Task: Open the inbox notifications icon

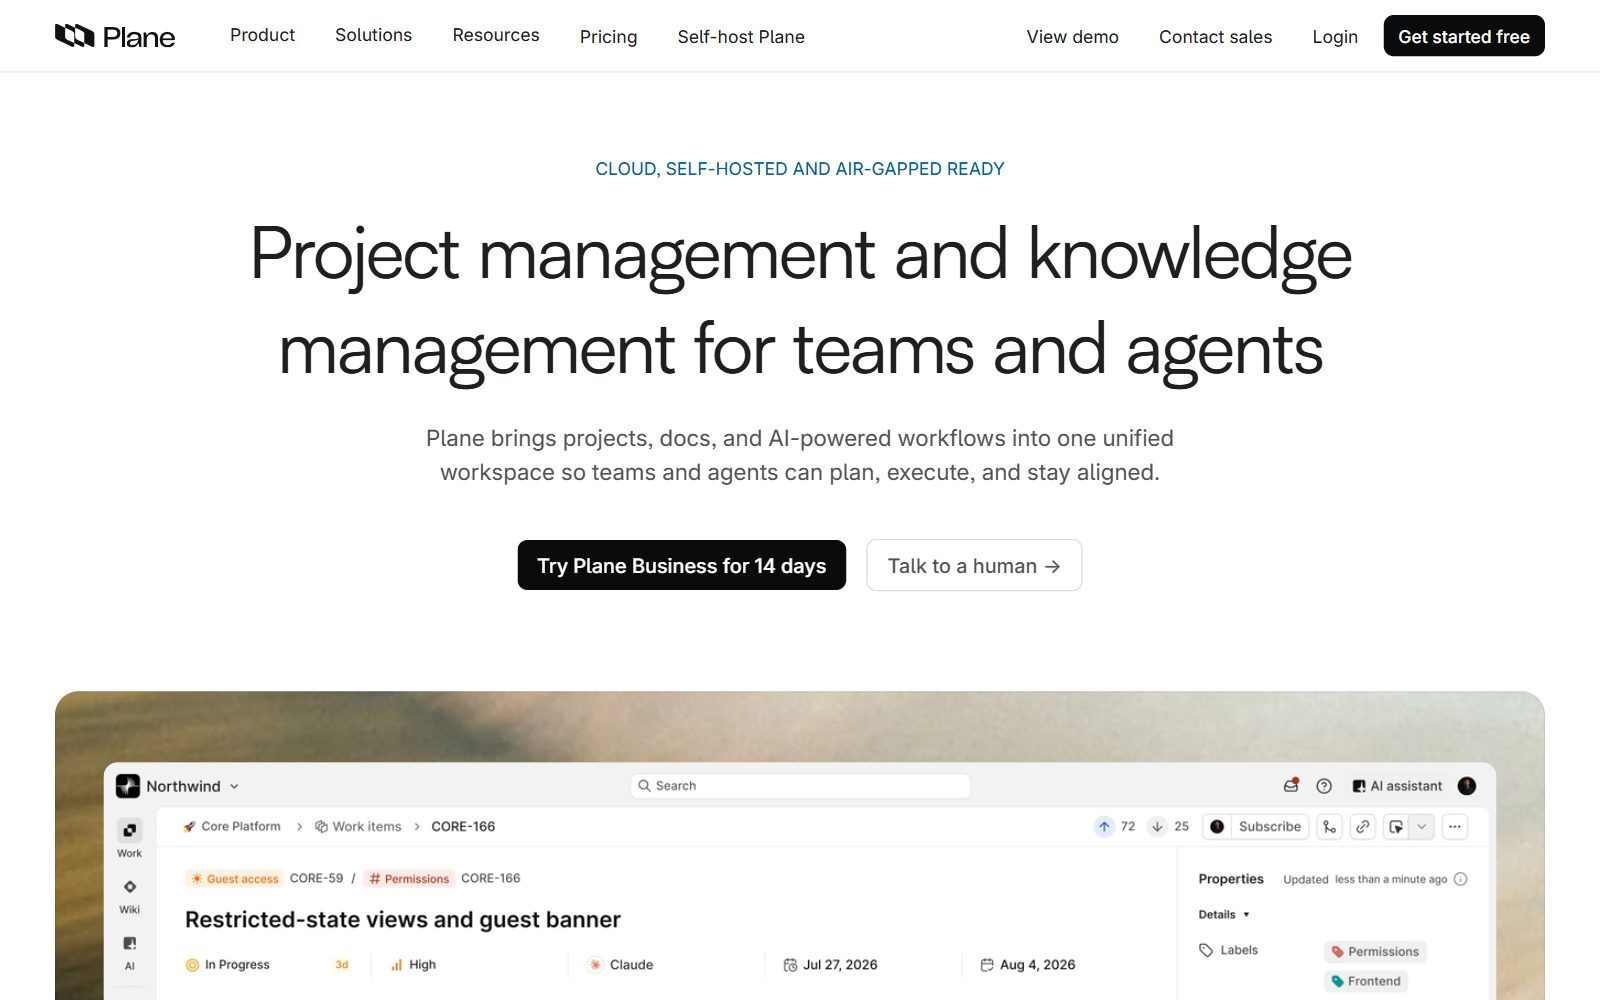Action: click(1291, 786)
